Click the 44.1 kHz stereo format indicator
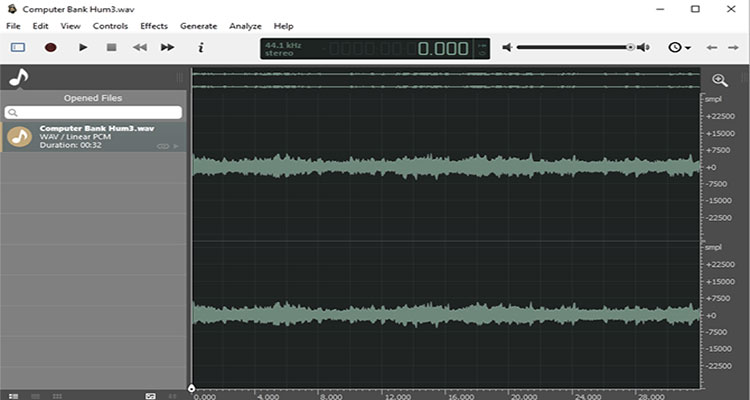750x400 pixels. coord(281,47)
